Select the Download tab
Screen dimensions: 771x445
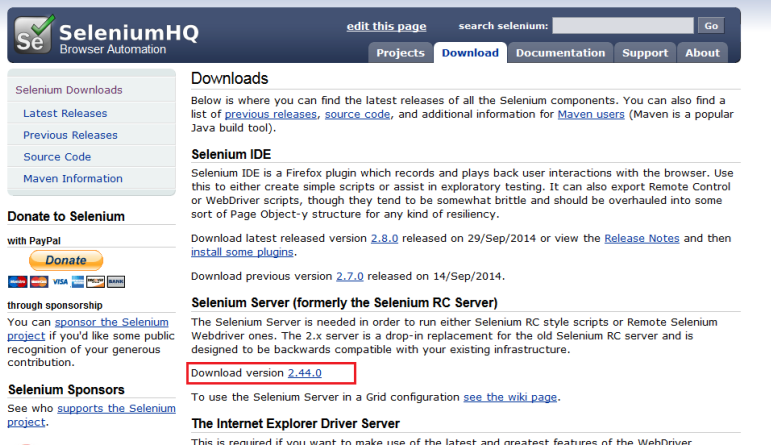470,53
